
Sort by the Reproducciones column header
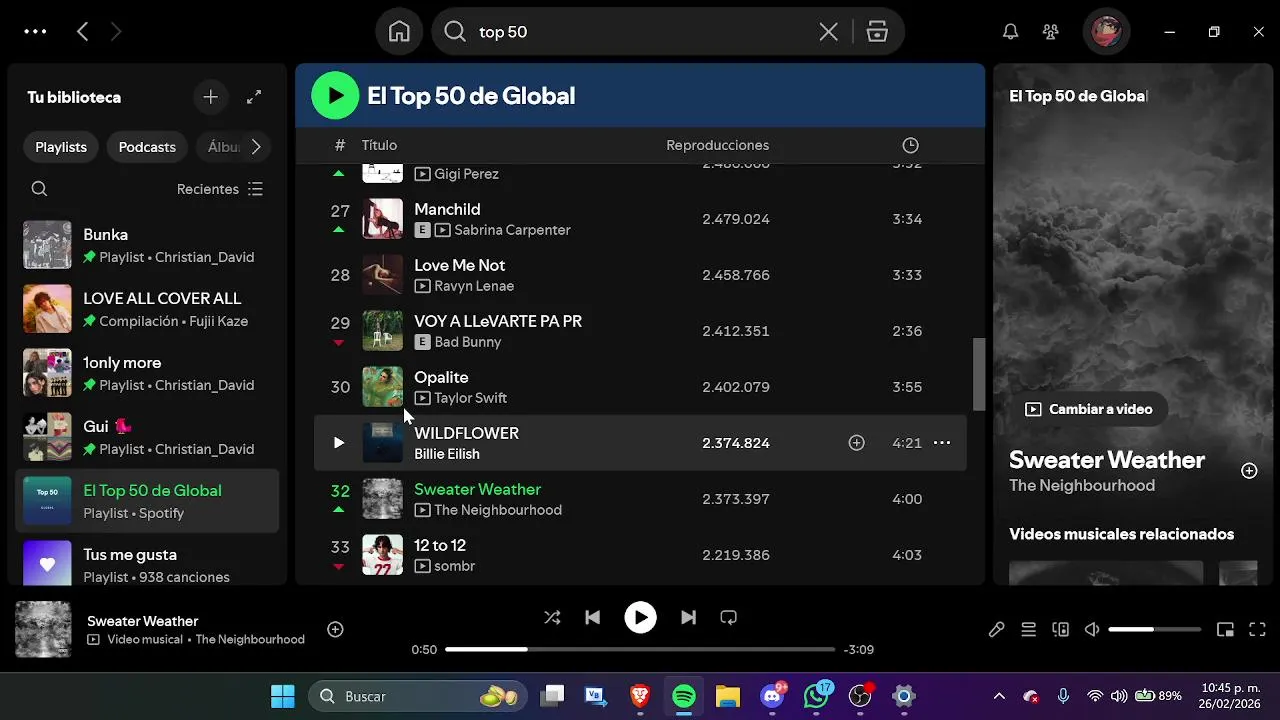tap(717, 145)
